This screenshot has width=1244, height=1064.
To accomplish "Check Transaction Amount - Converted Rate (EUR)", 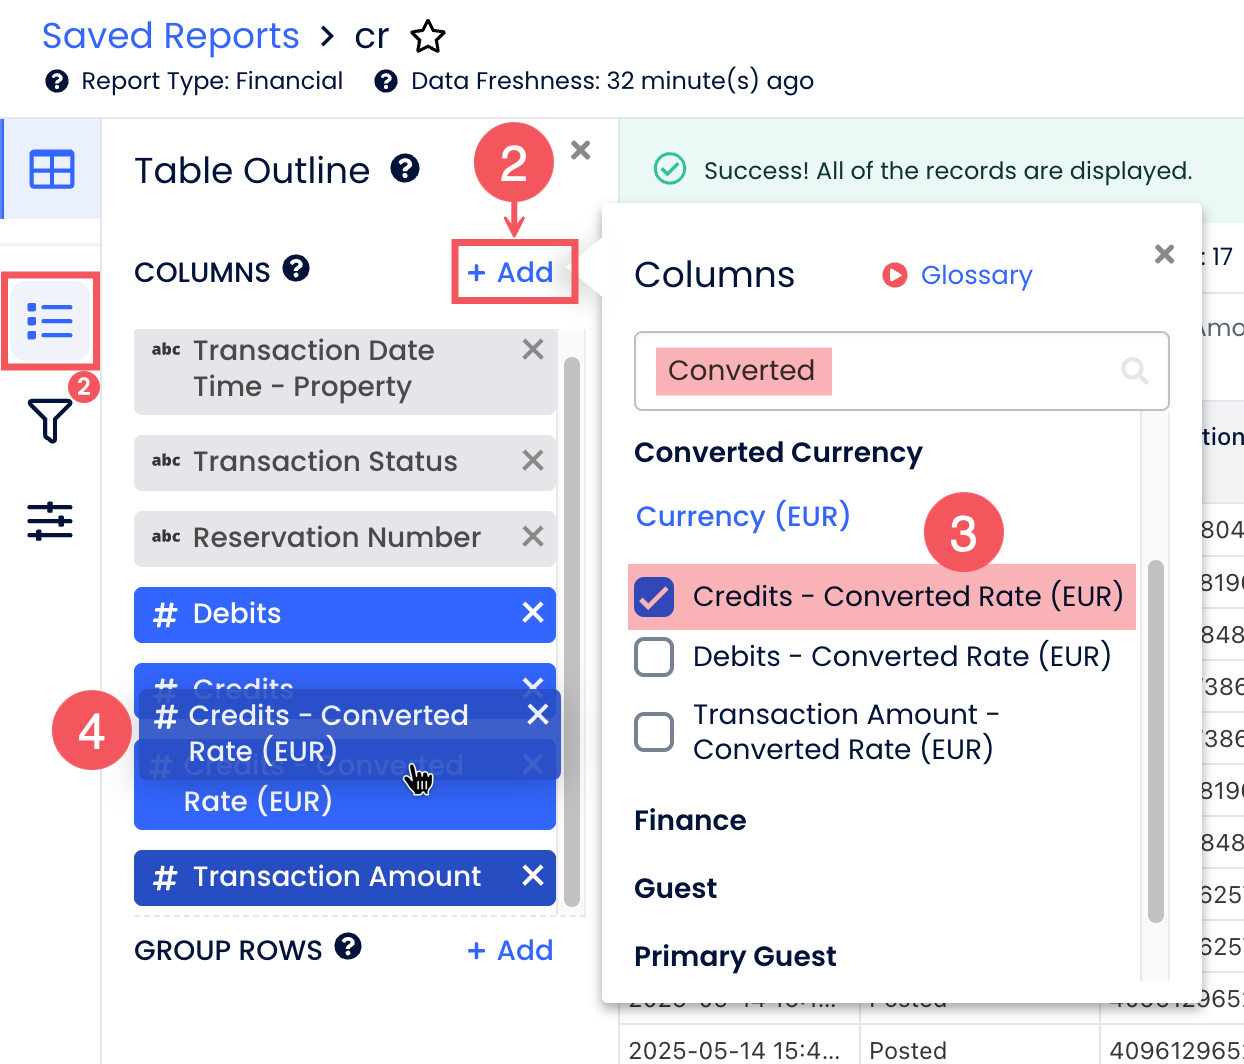I will (x=654, y=732).
